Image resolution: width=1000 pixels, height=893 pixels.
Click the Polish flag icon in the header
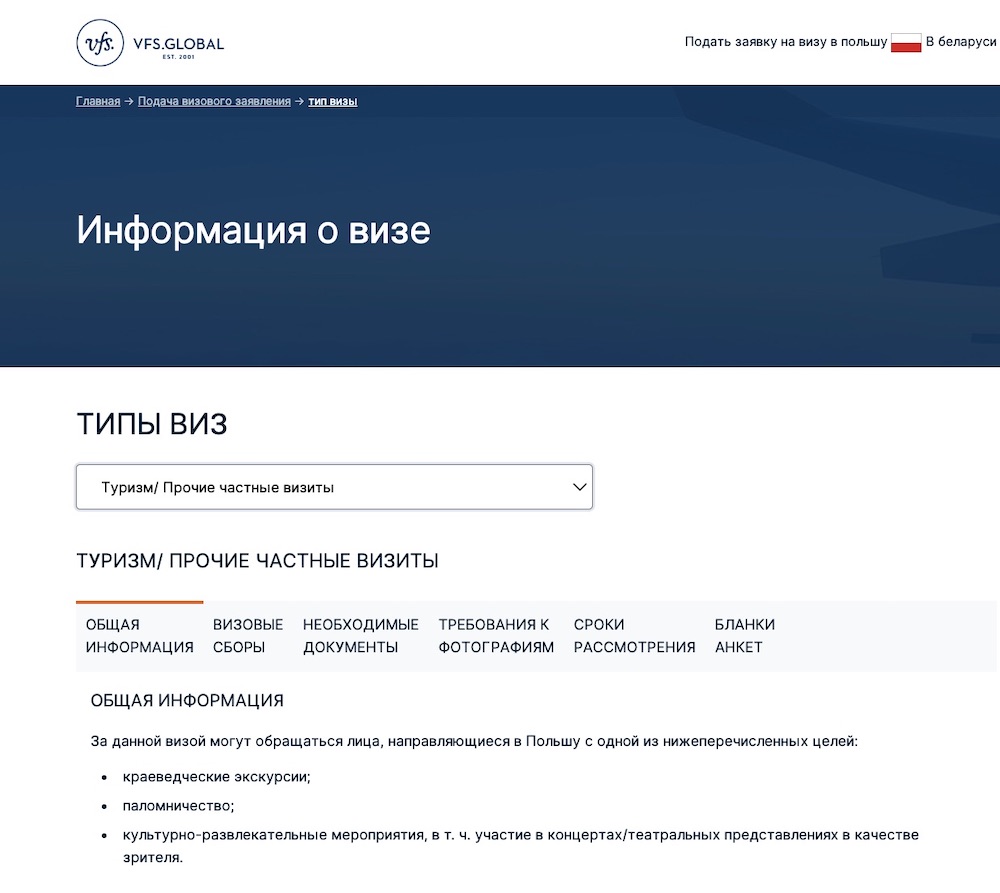tap(907, 42)
